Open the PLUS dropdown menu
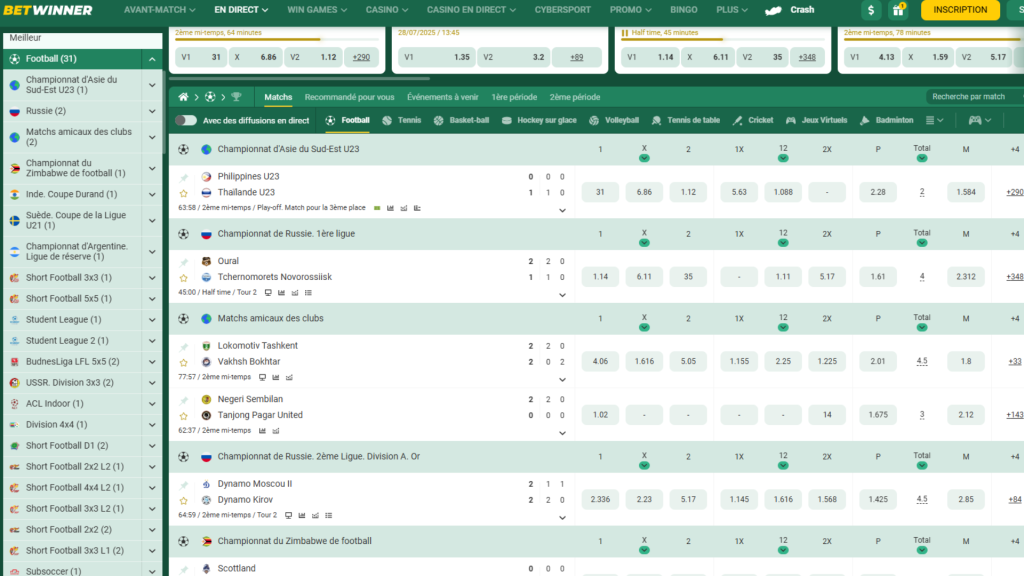 tap(731, 10)
